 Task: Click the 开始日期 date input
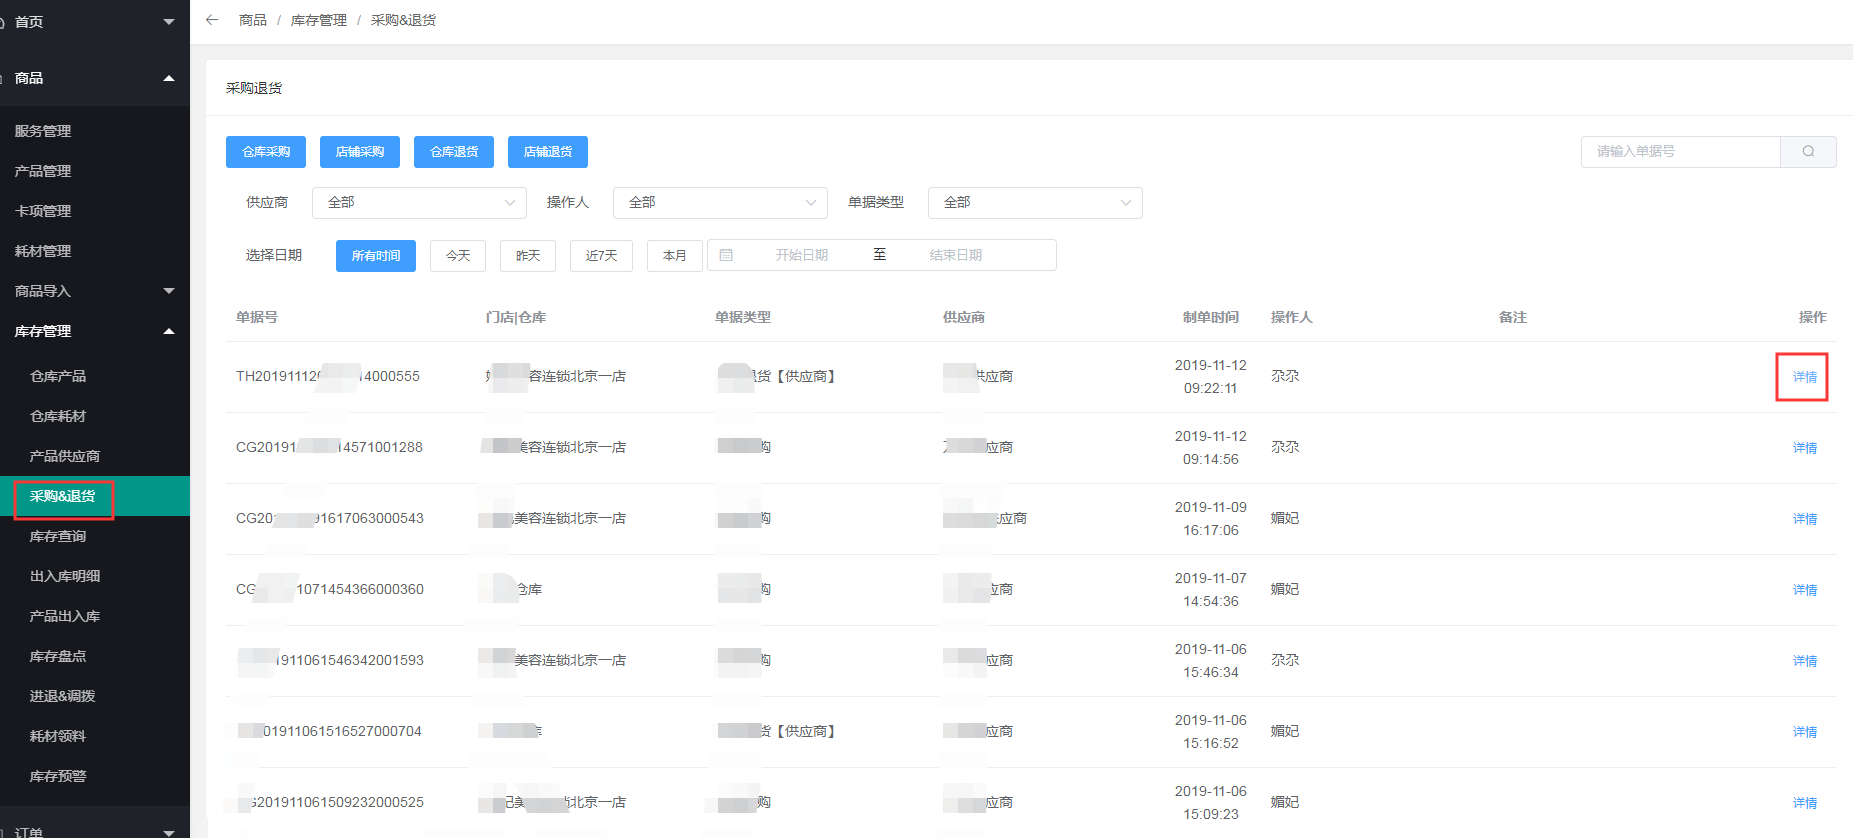click(802, 255)
